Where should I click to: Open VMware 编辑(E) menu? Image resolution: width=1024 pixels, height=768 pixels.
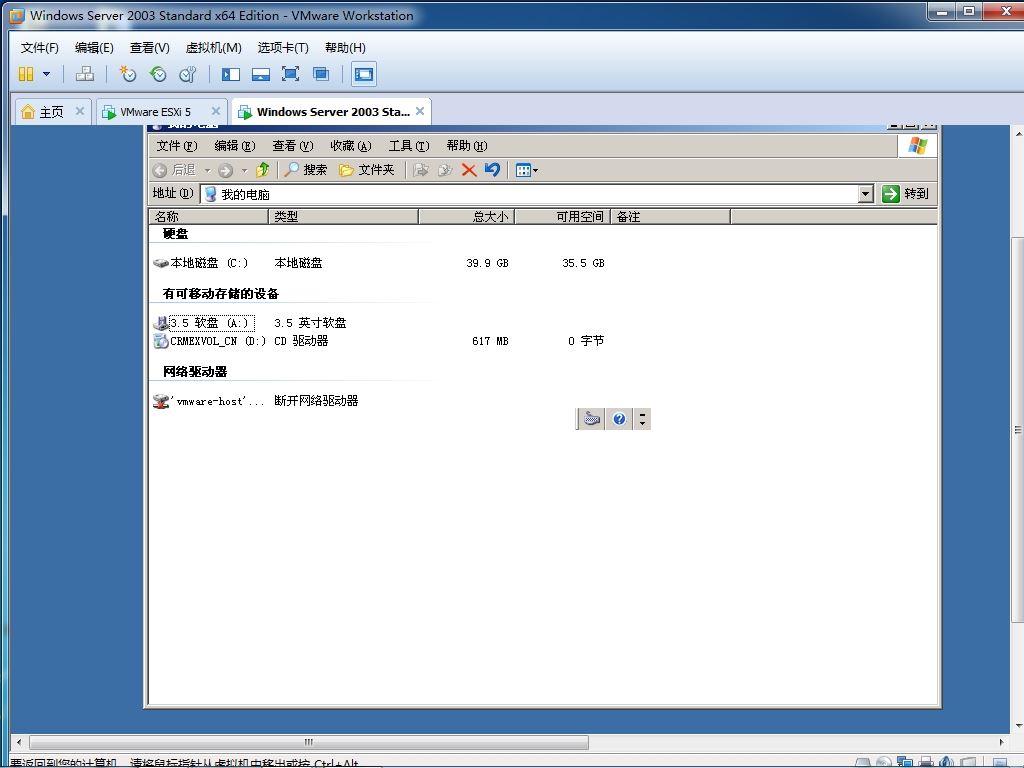tap(94, 48)
